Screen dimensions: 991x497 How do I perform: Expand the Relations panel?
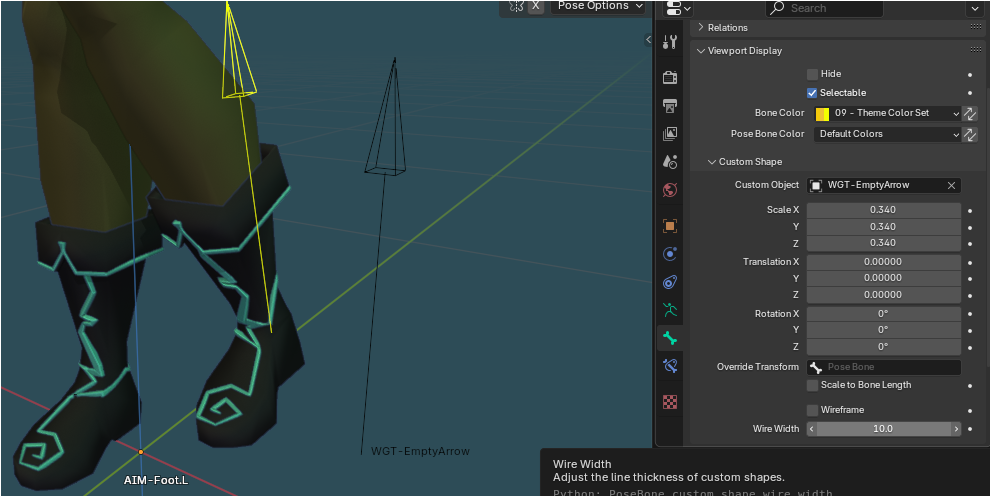[701, 27]
